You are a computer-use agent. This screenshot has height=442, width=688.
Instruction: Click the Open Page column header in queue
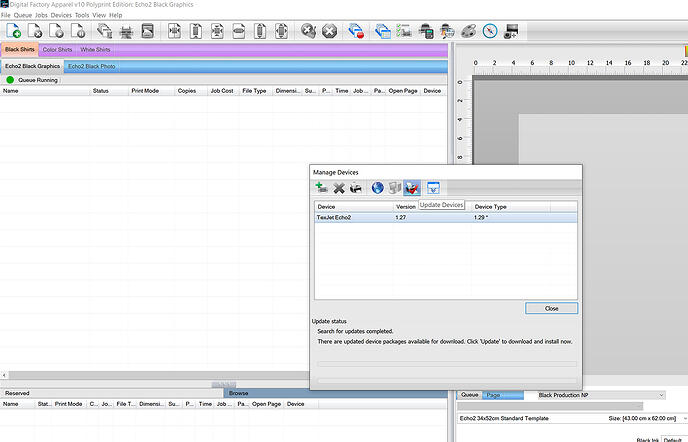[403, 91]
